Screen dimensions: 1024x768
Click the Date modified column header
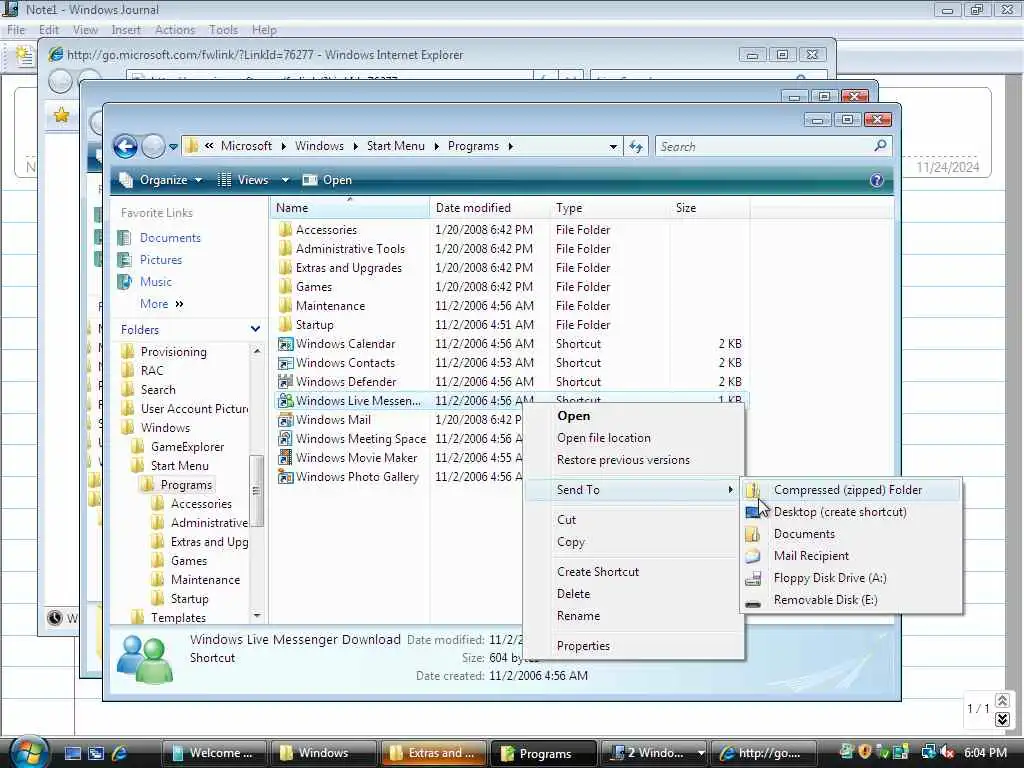[x=489, y=208]
